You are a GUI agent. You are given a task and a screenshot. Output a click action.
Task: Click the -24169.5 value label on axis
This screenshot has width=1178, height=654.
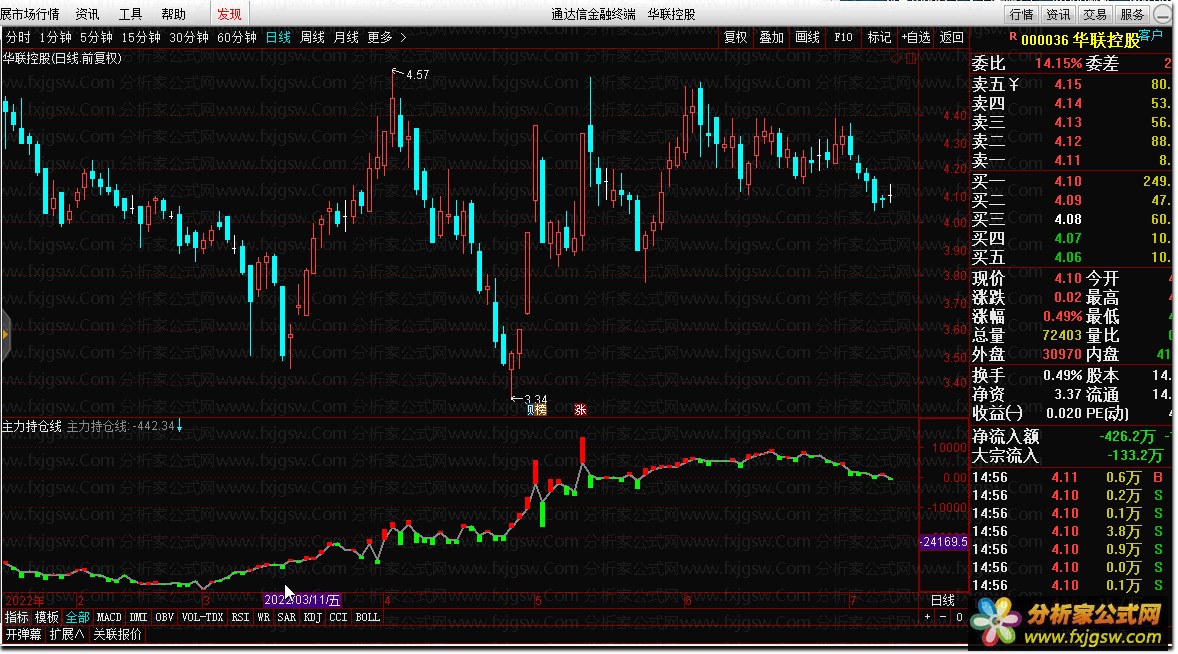[944, 541]
